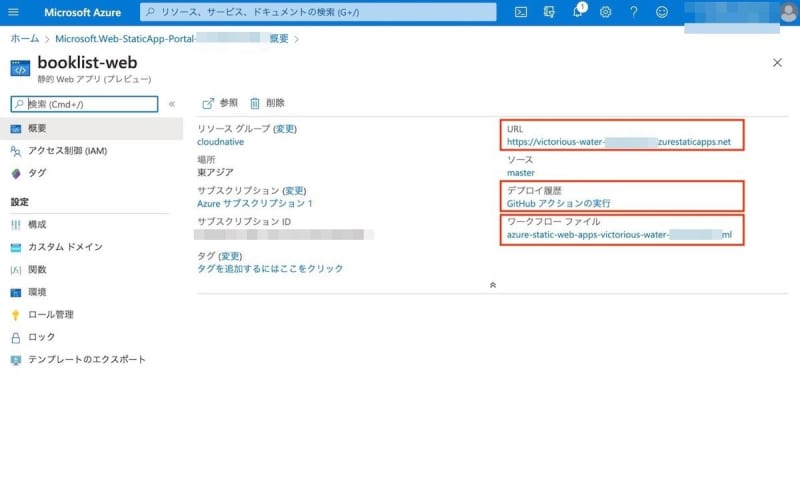Click the 構成 sliders icon
The width and height of the screenshot is (800, 491).
tap(16, 225)
